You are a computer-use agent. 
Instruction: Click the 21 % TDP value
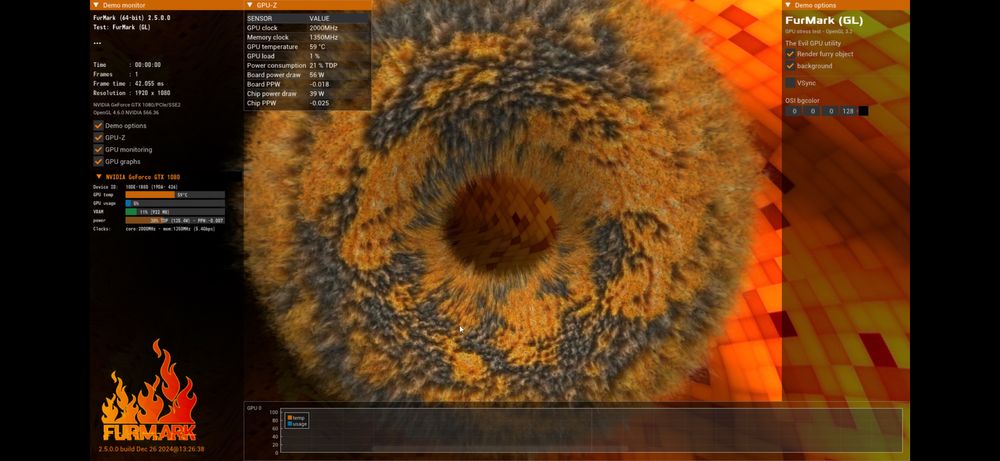323,66
